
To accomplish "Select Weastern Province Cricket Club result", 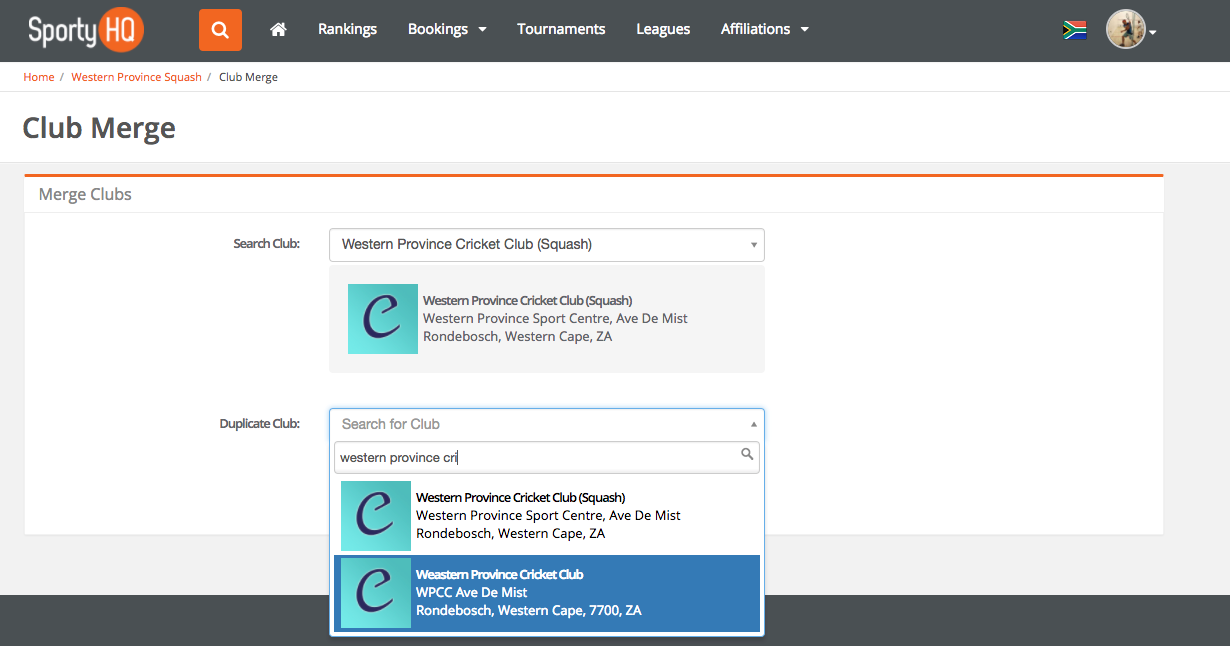I will pyautogui.click(x=547, y=593).
